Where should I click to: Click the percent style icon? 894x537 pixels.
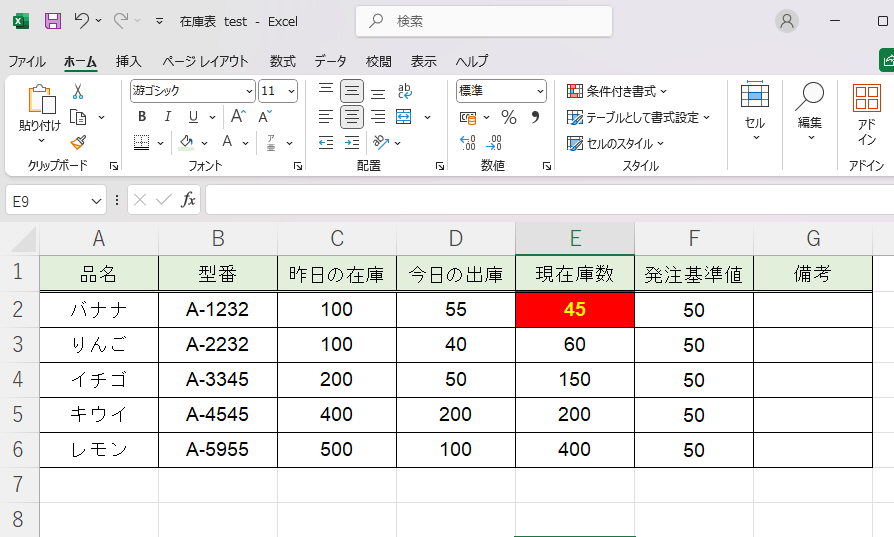coord(509,117)
